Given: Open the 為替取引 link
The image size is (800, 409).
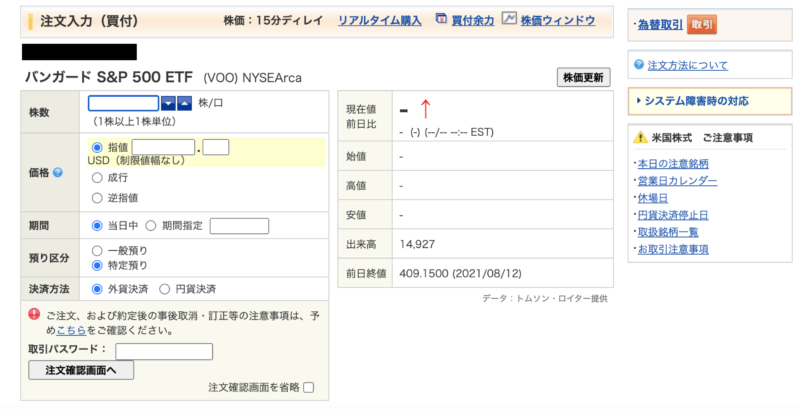Looking at the screenshot, I should click(660, 24).
